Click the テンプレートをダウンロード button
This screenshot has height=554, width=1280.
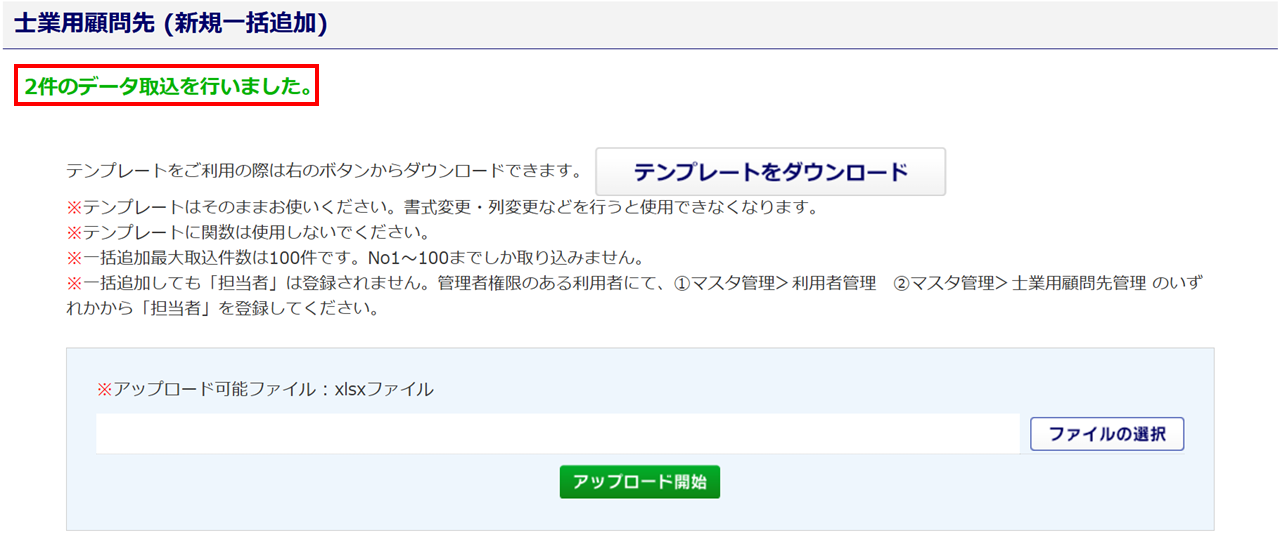click(x=770, y=172)
